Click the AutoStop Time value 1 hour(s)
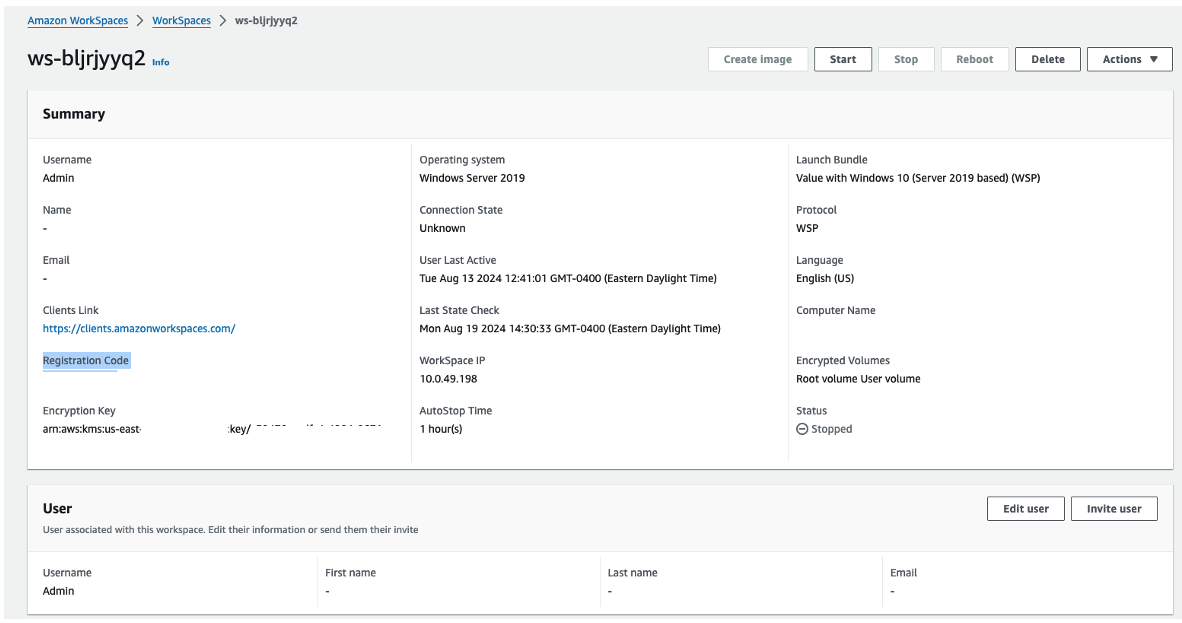 (441, 429)
